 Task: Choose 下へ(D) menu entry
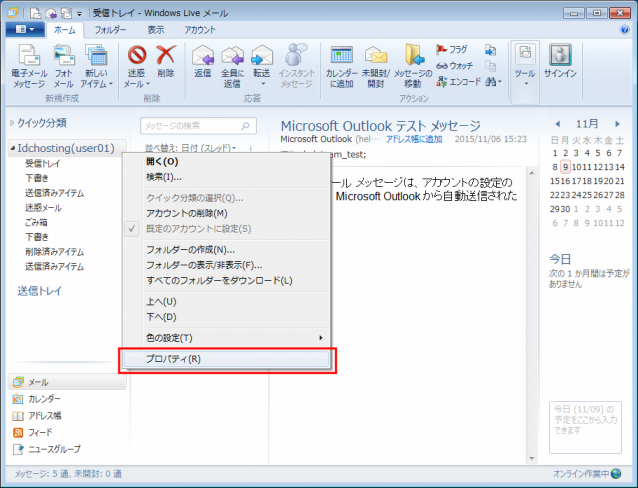pos(226,317)
